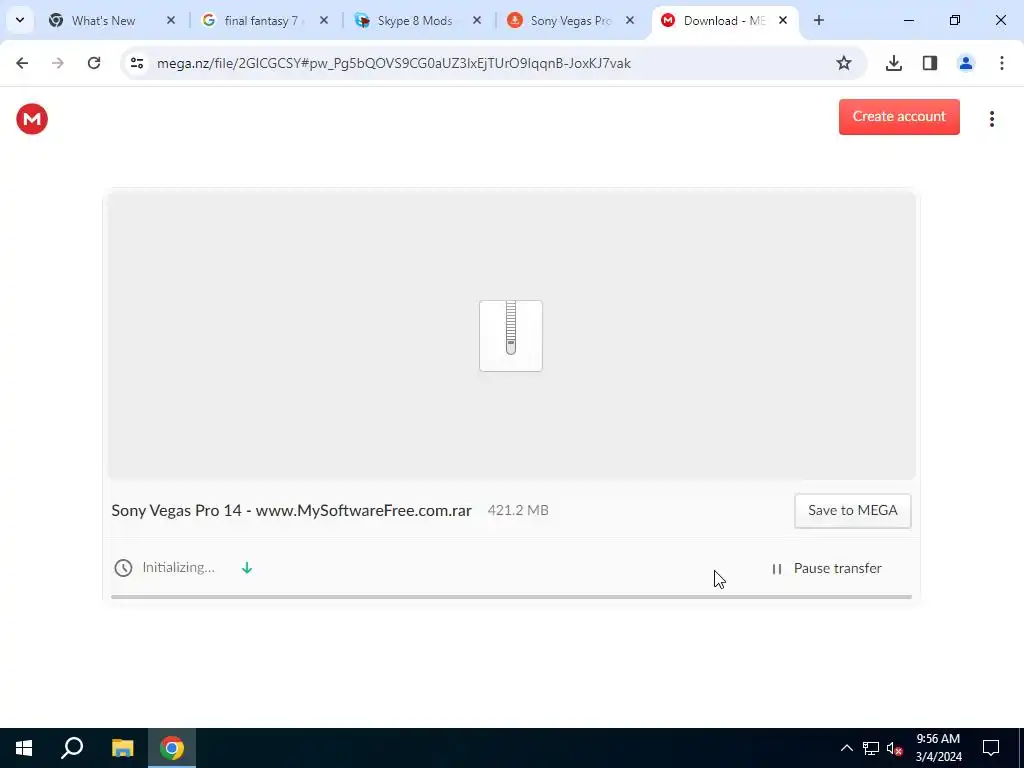Save the file to MEGA
Viewport: 1024px width, 768px height.
pos(852,511)
